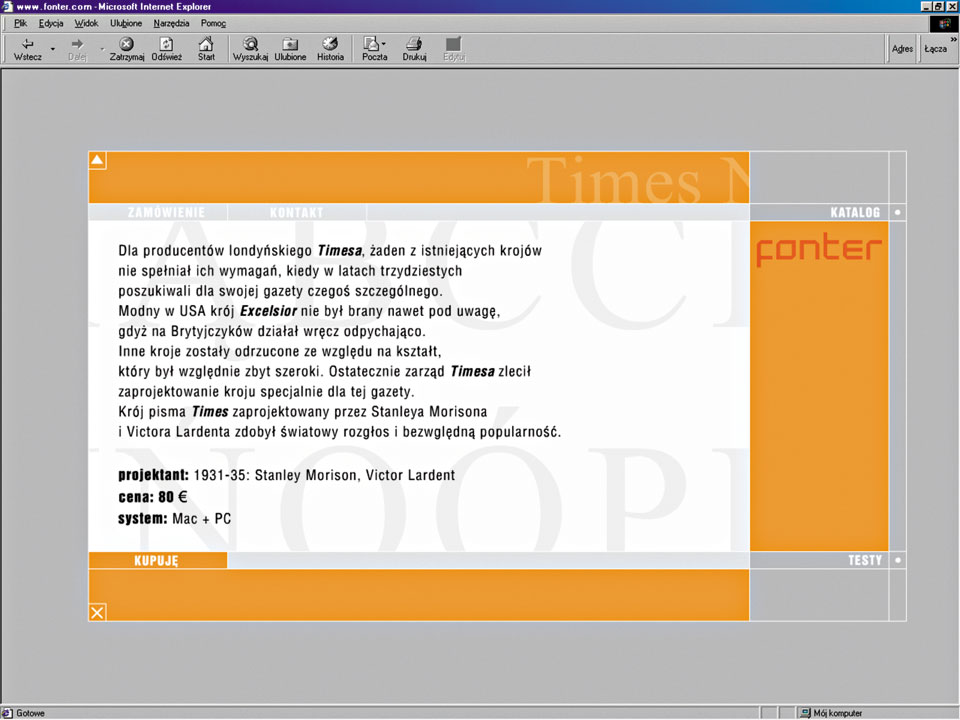
Task: Show the Historia panel
Action: (x=331, y=49)
